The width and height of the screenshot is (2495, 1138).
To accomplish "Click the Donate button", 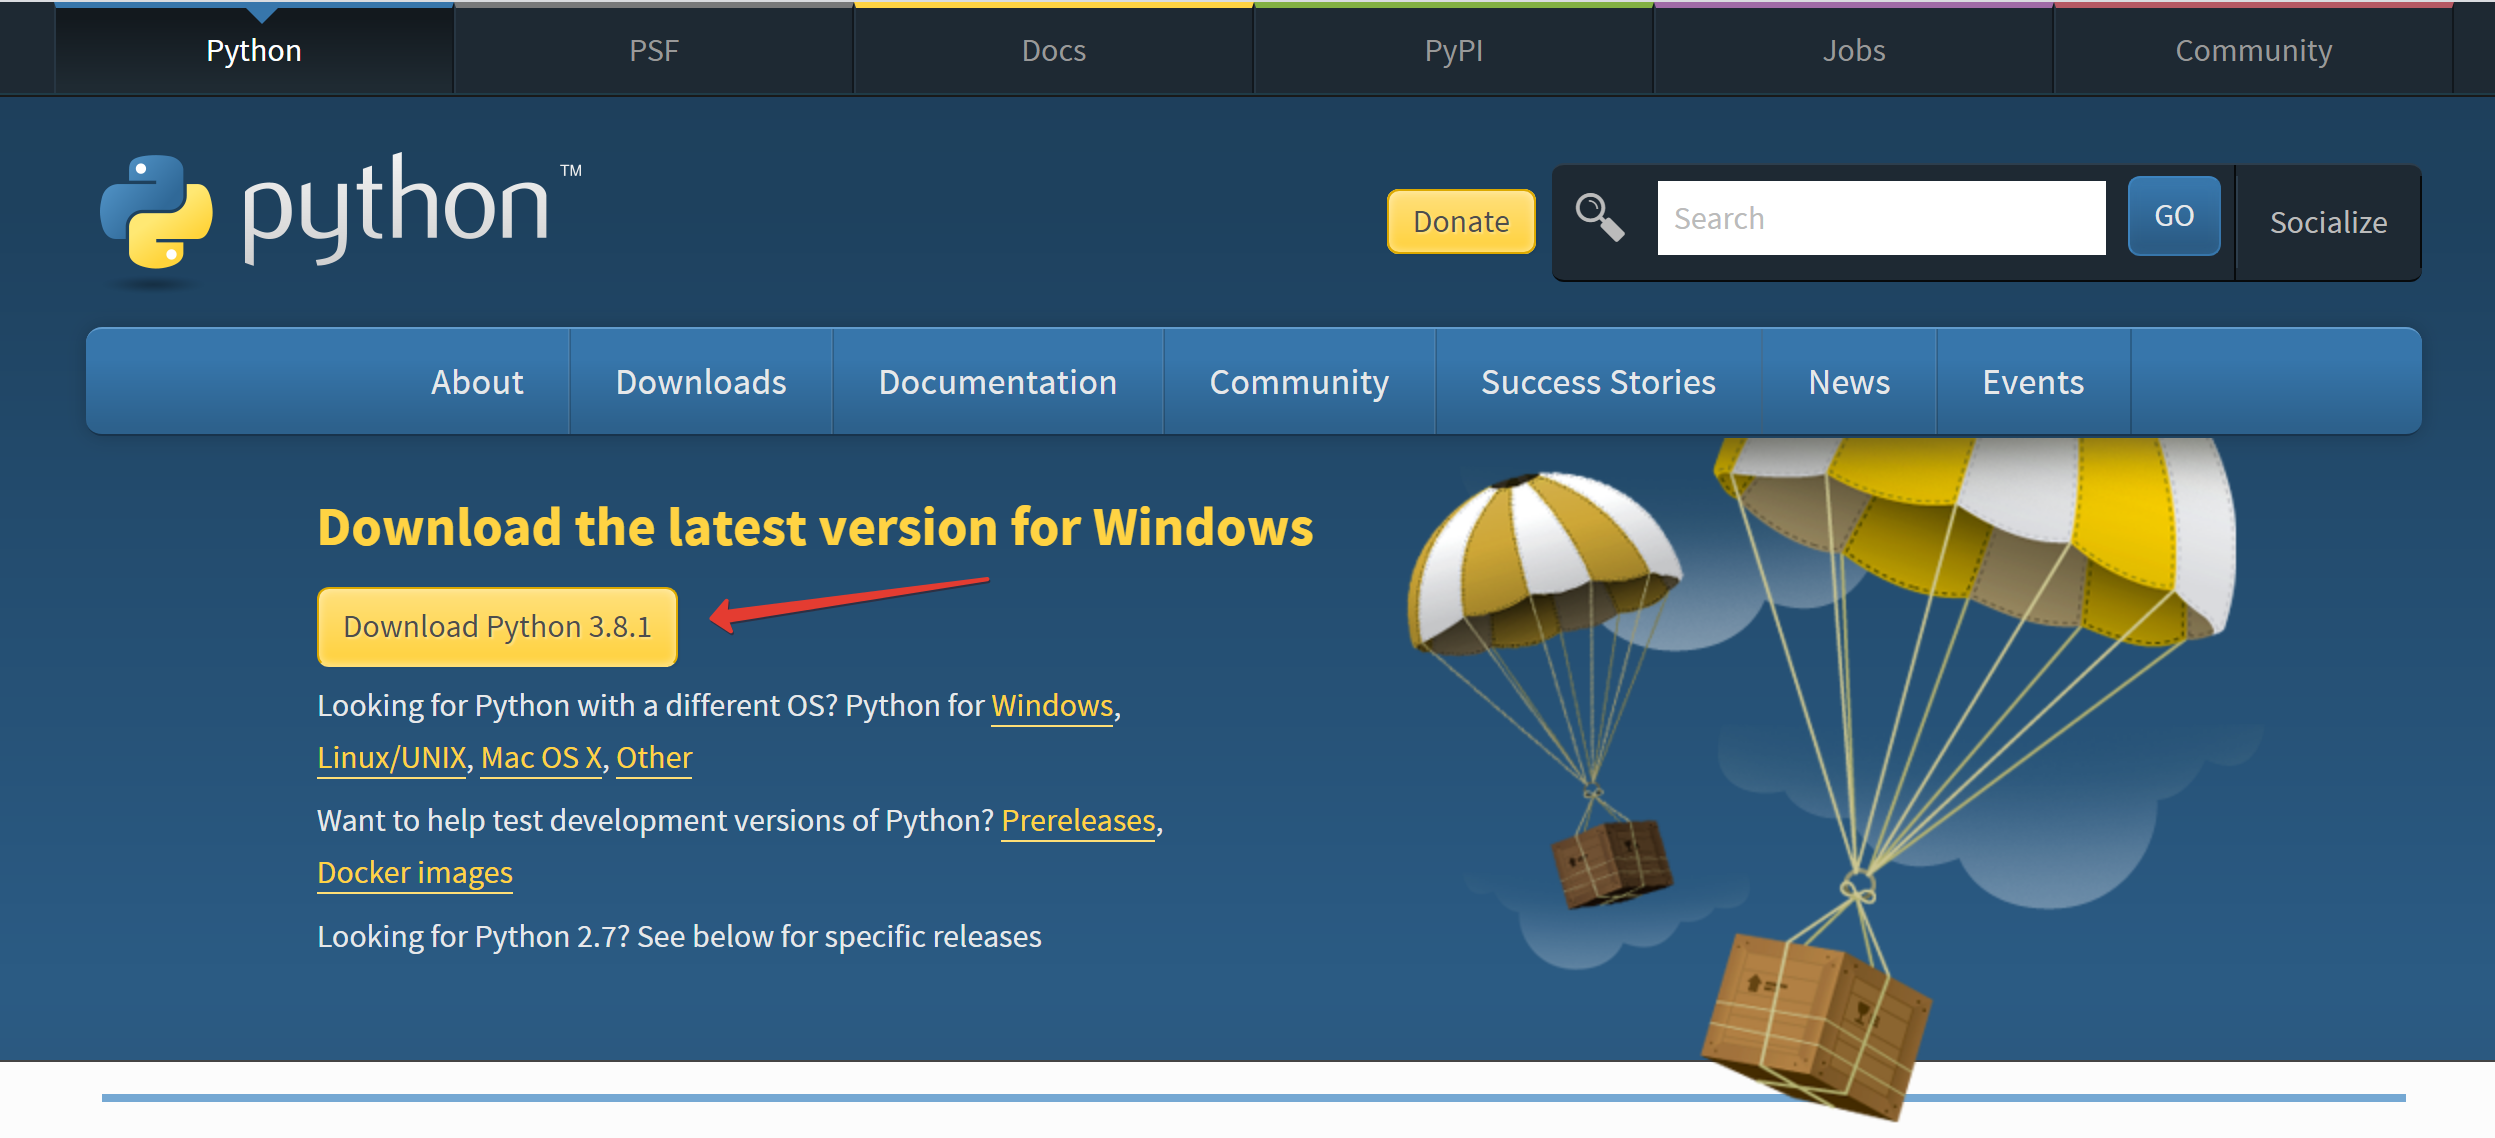I will coord(1460,221).
